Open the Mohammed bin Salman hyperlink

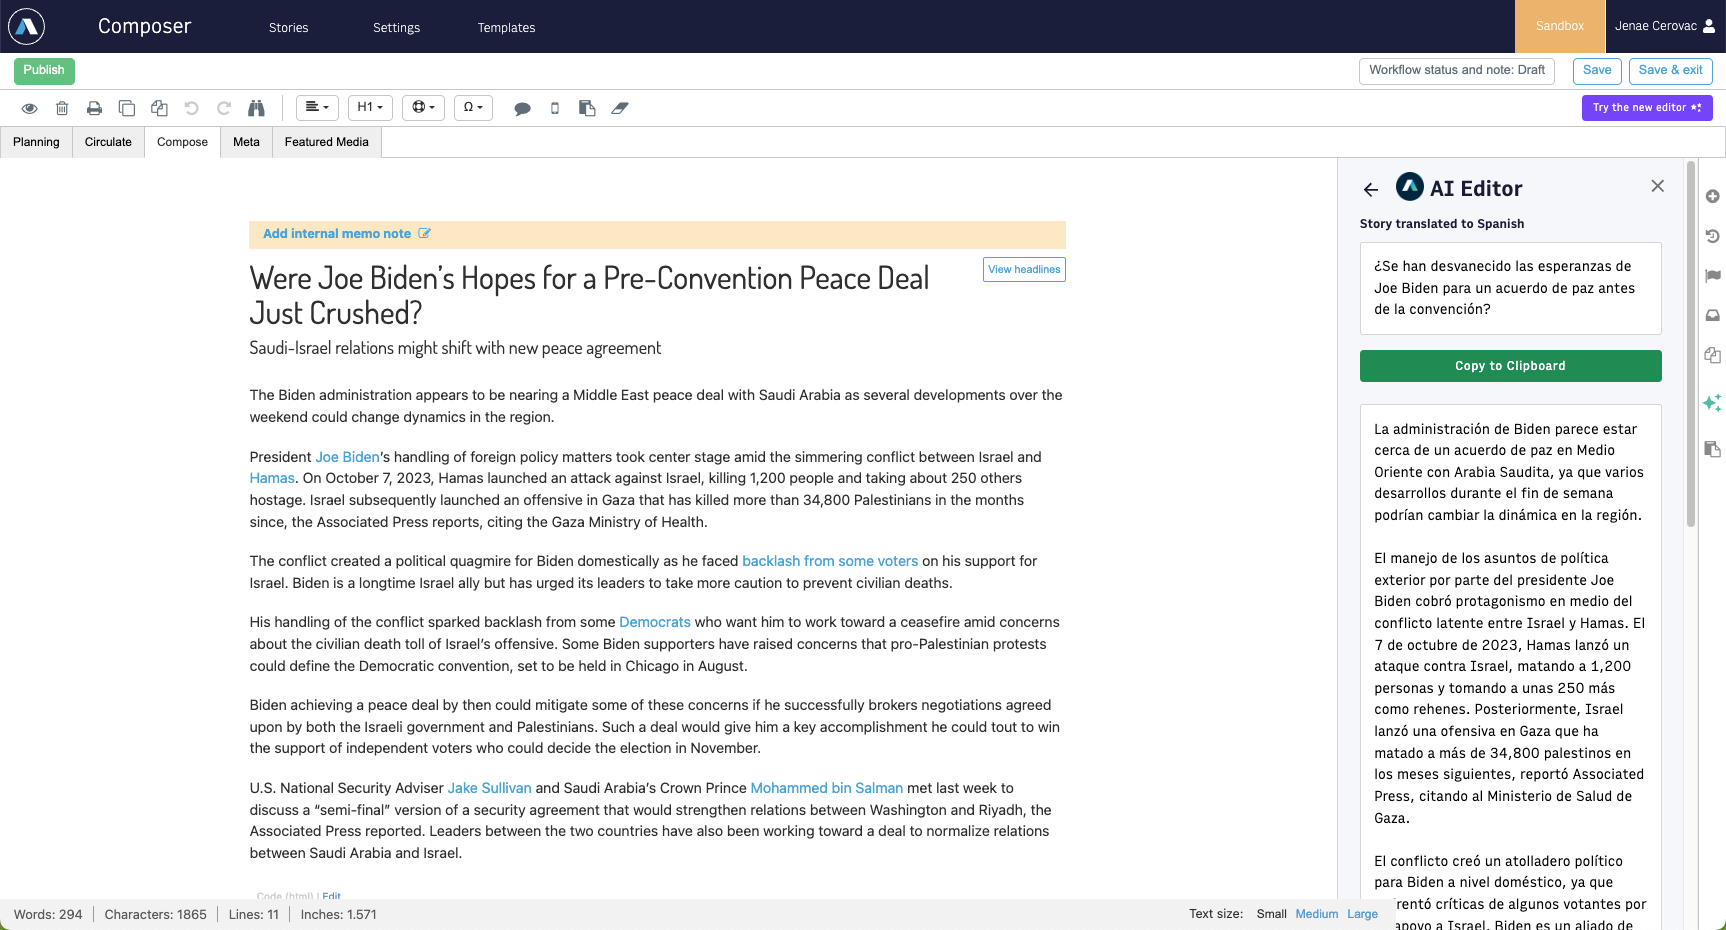coord(827,788)
